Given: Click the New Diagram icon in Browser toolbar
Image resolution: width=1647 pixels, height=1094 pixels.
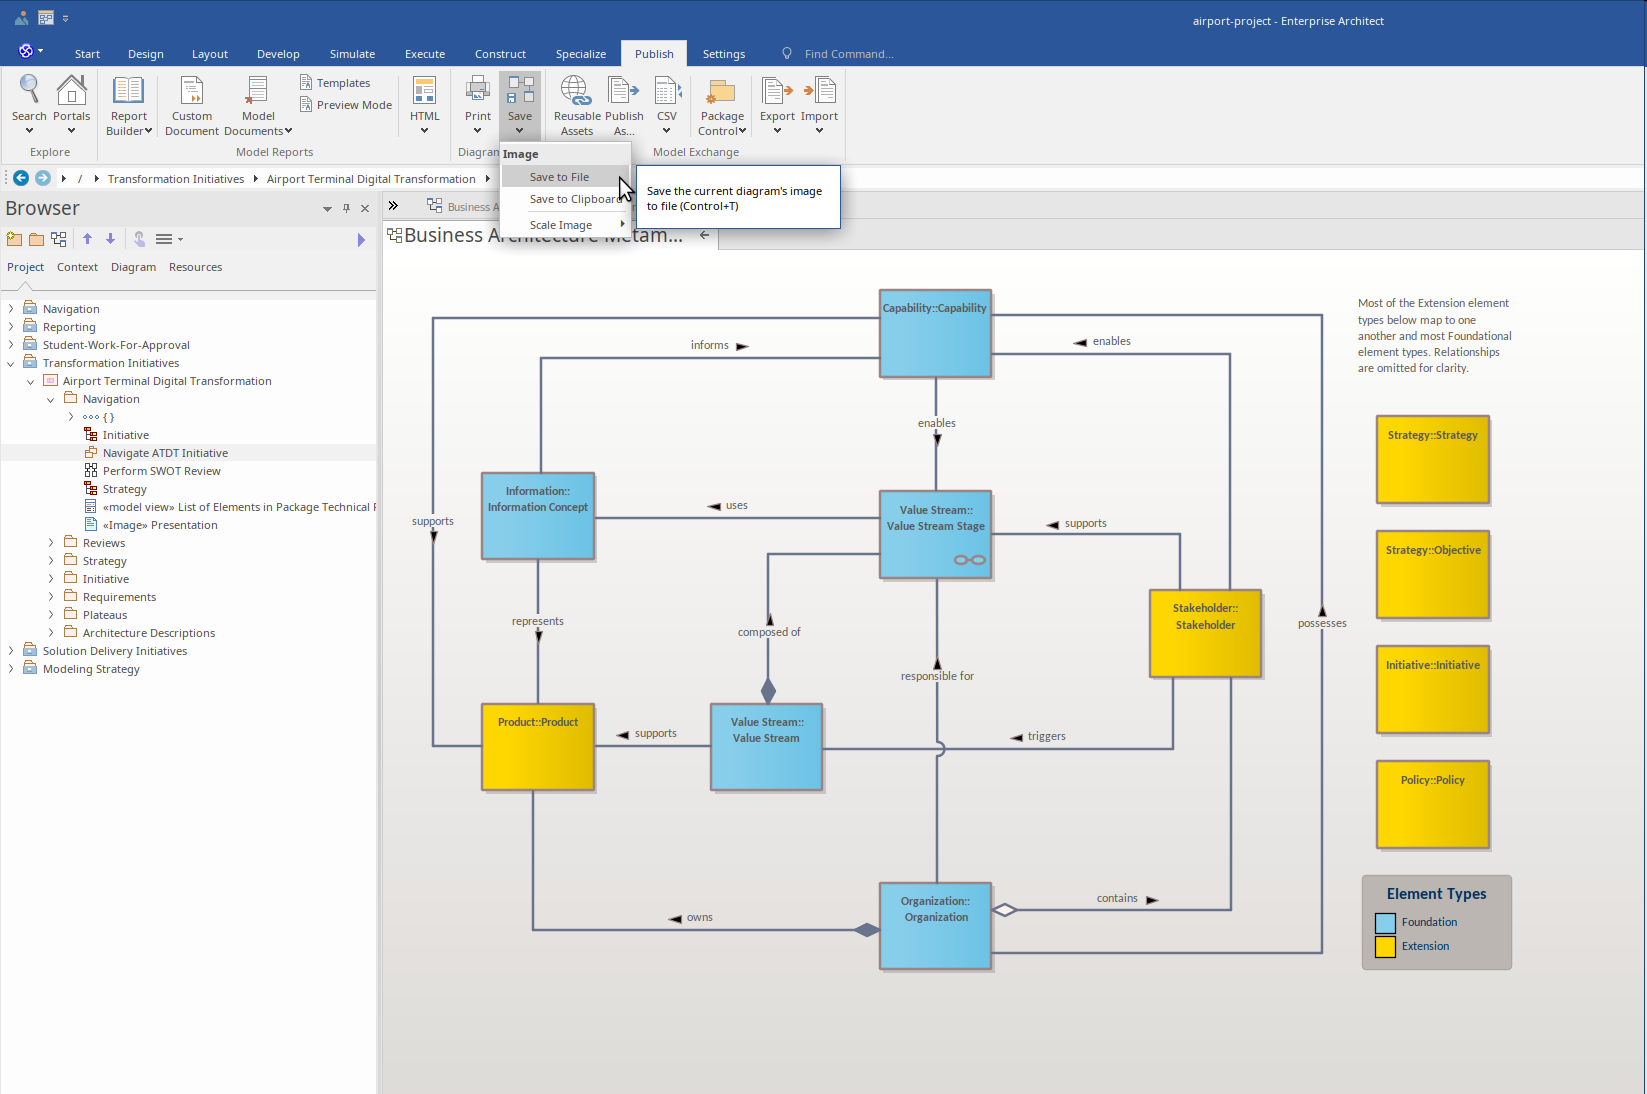Looking at the screenshot, I should [59, 239].
